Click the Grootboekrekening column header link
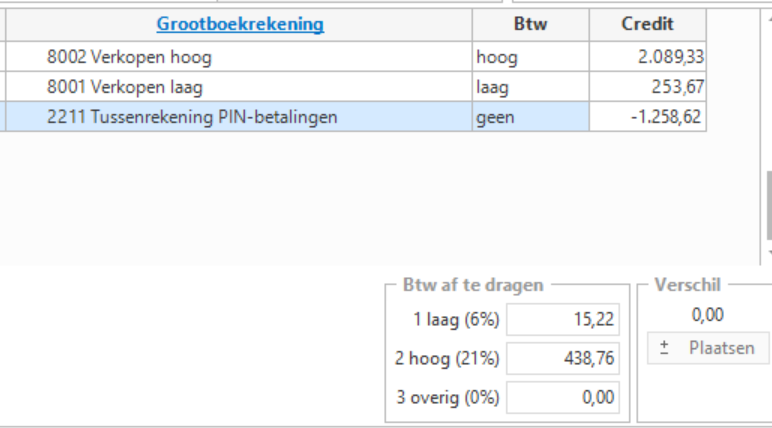Screen dimensions: 772x428 point(240,24)
